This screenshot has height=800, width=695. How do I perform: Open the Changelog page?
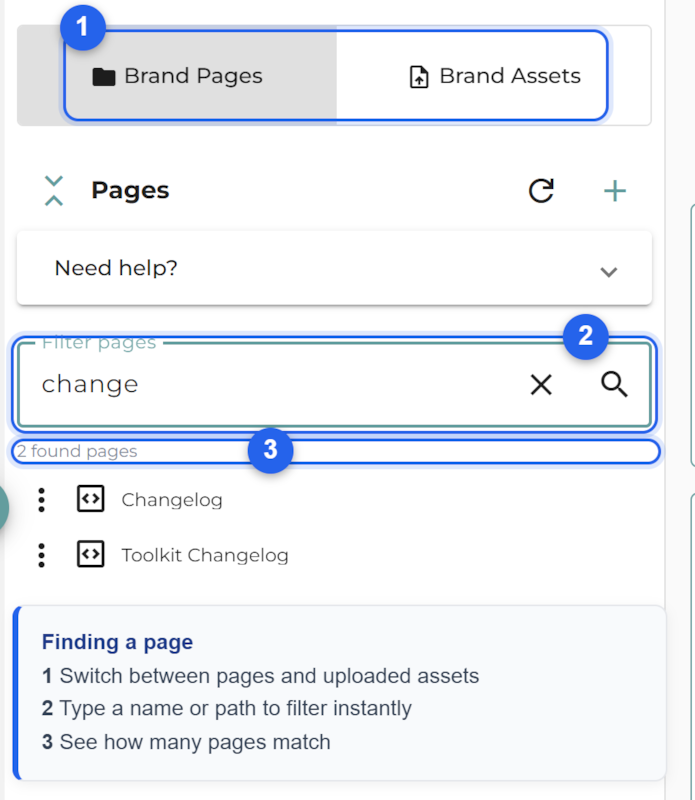172,500
